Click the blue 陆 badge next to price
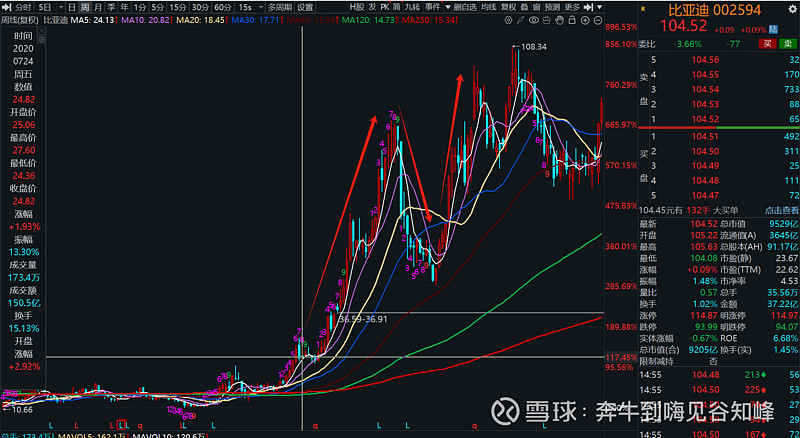Viewport: 800px width, 438px height. click(x=773, y=29)
